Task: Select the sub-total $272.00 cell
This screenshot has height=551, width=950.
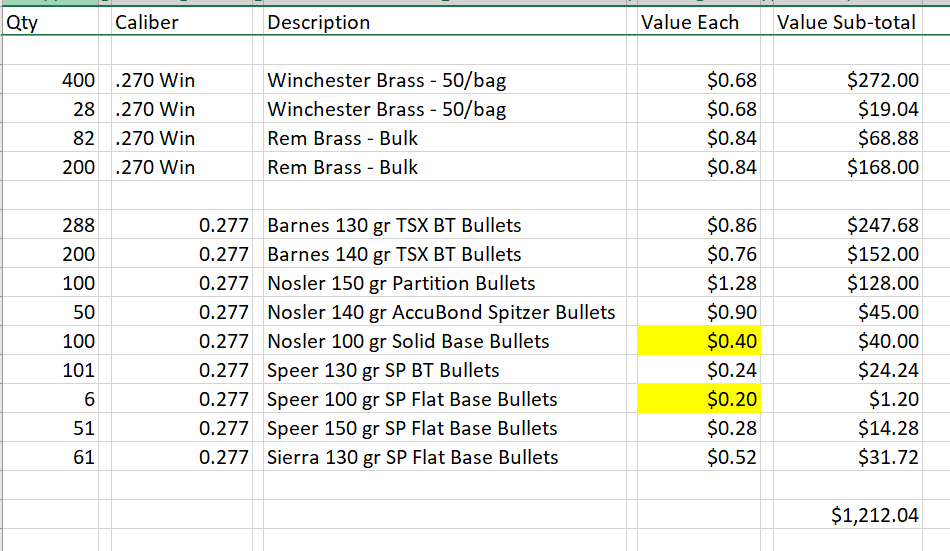Action: click(x=859, y=80)
